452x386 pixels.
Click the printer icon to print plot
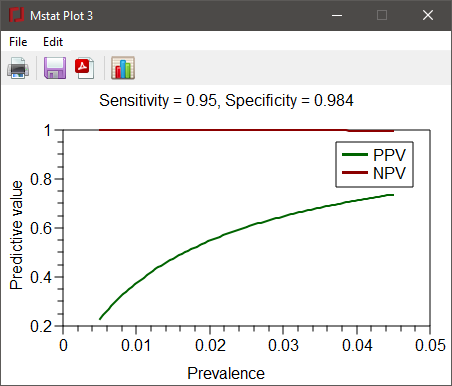click(x=18, y=68)
